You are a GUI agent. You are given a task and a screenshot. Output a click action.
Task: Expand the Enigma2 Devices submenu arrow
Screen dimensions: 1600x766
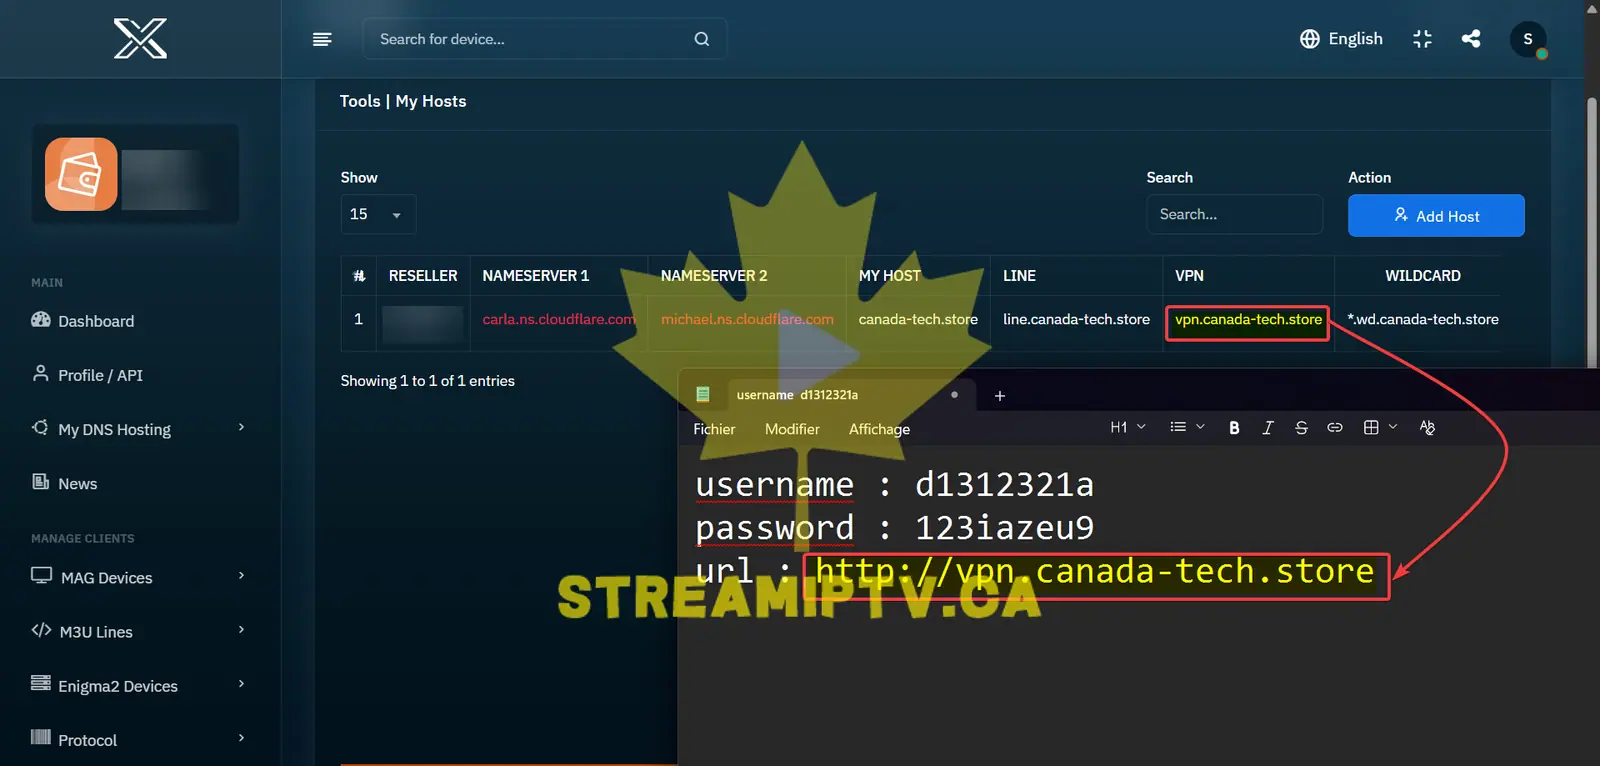[x=241, y=683]
